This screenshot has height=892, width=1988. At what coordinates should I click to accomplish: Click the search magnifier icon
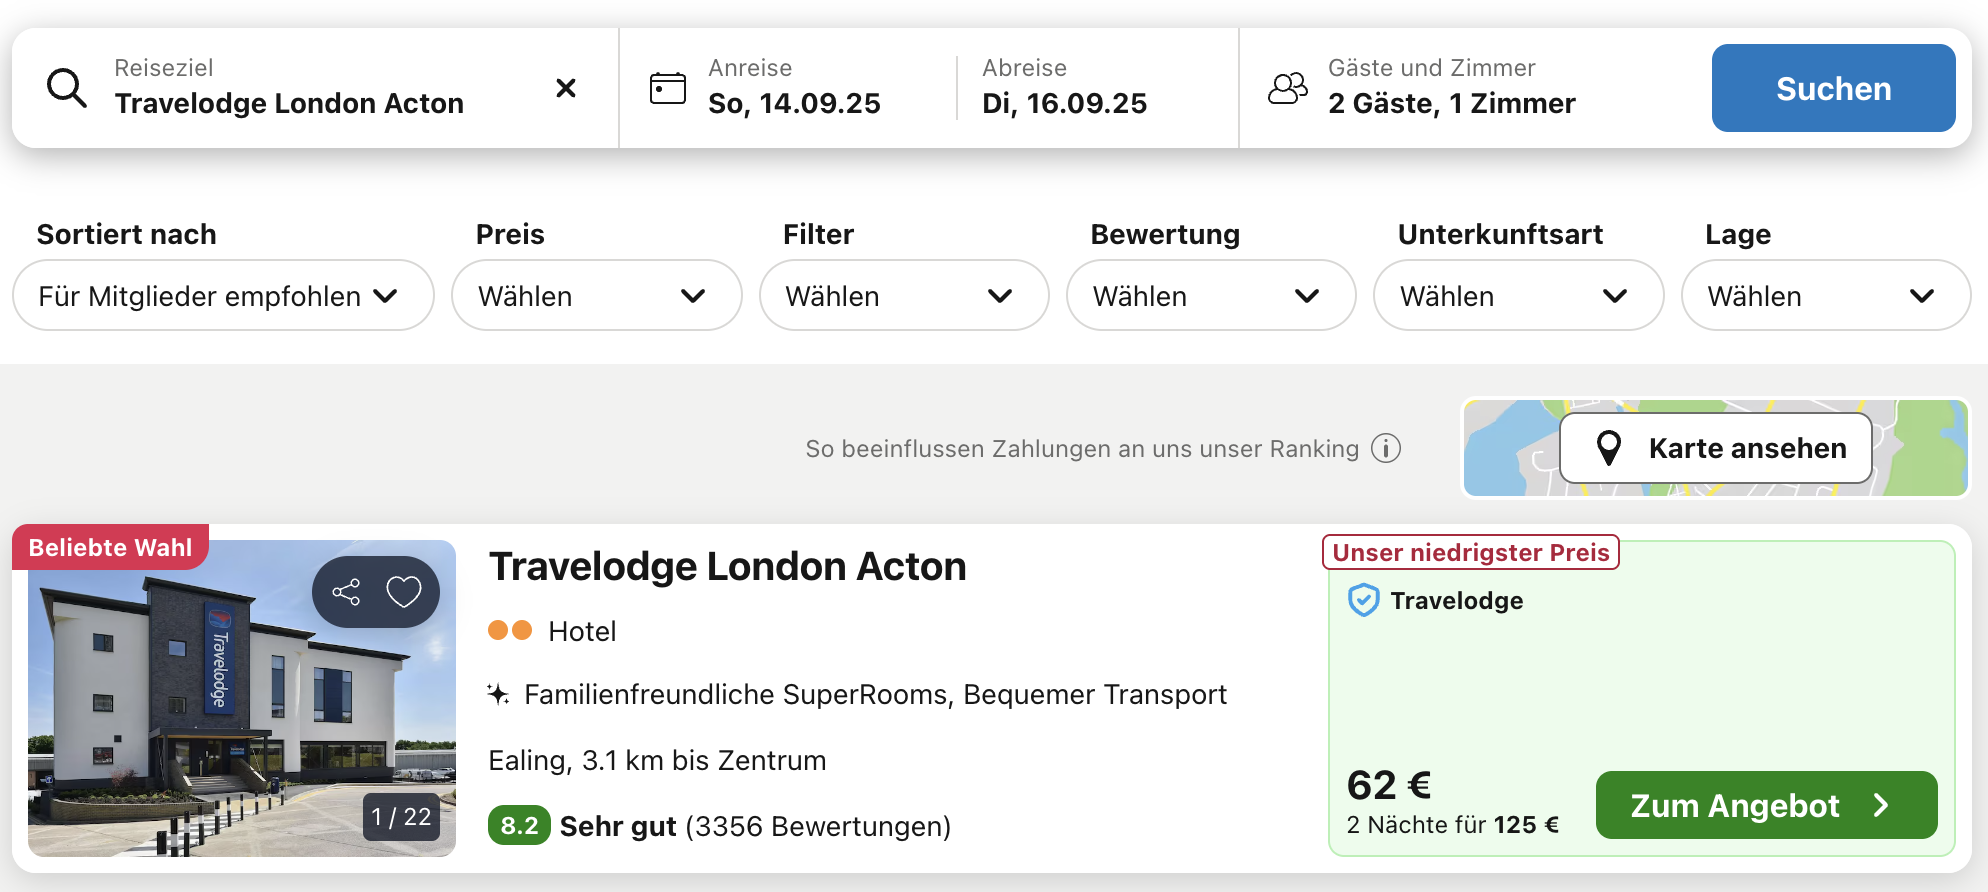pos(67,88)
